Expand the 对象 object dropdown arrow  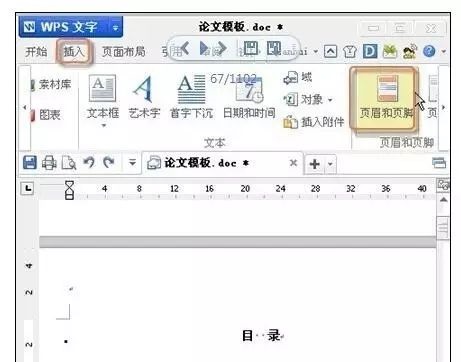330,100
